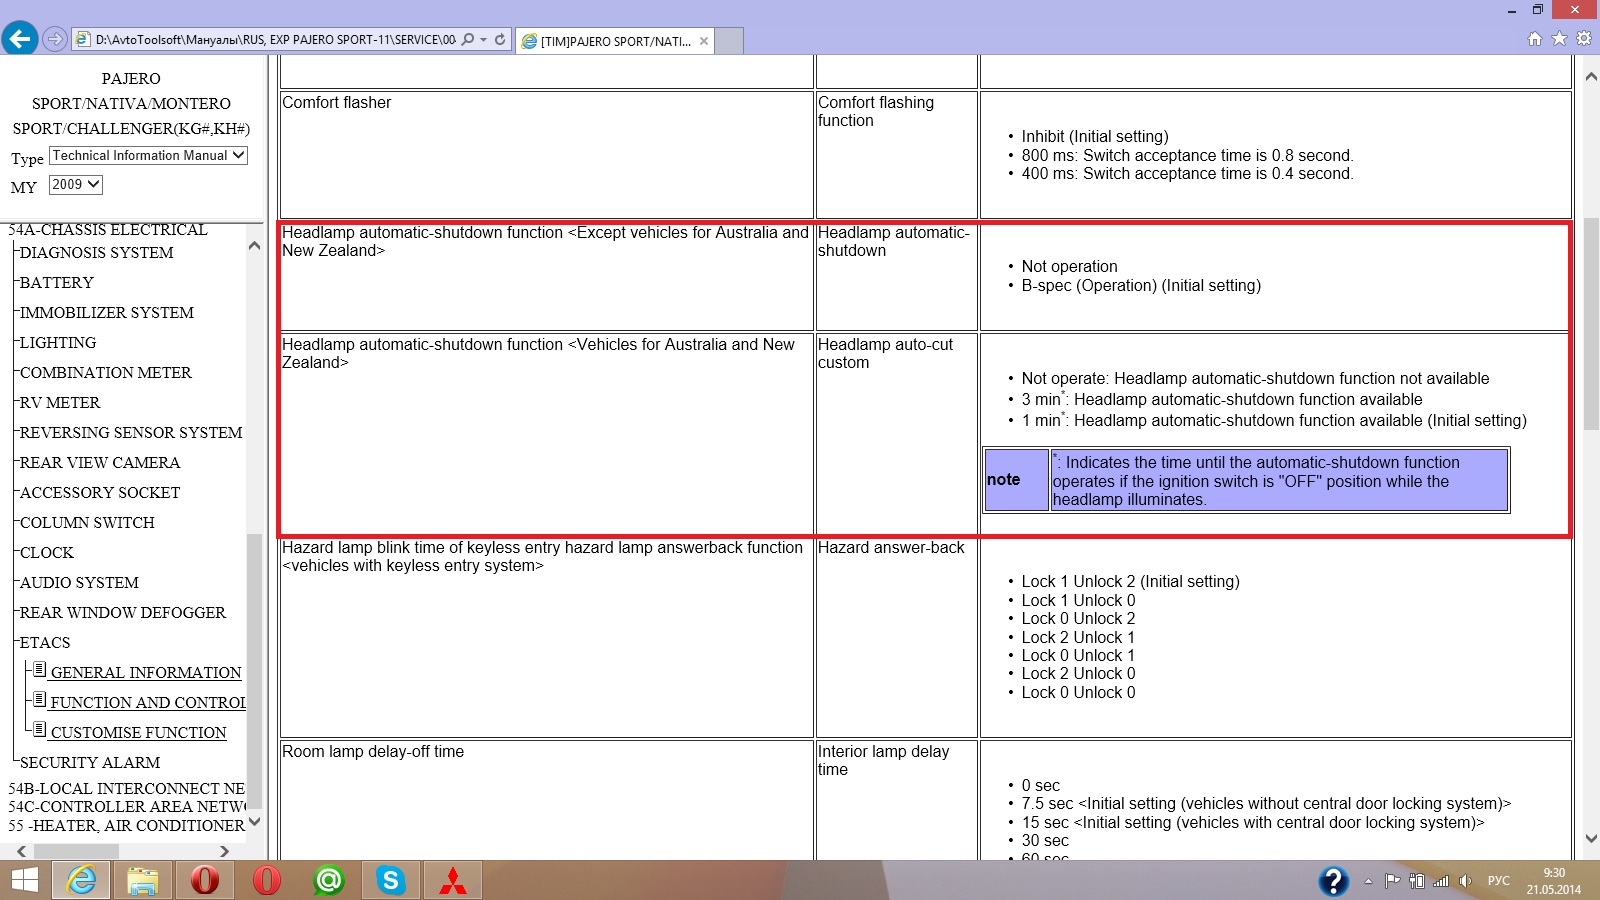Open the Type dropdown Technical Information Manual
The height and width of the screenshot is (900, 1600).
coord(148,156)
